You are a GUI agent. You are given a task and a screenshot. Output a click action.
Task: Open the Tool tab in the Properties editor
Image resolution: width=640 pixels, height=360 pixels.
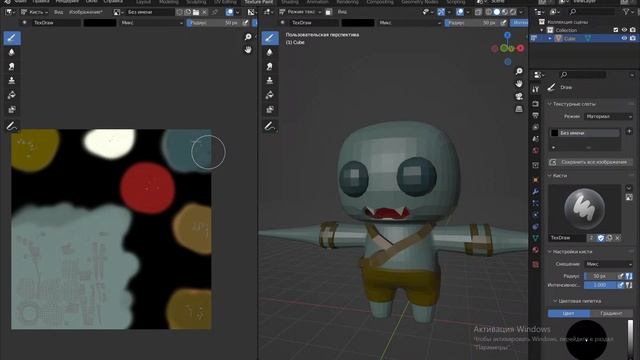(536, 89)
